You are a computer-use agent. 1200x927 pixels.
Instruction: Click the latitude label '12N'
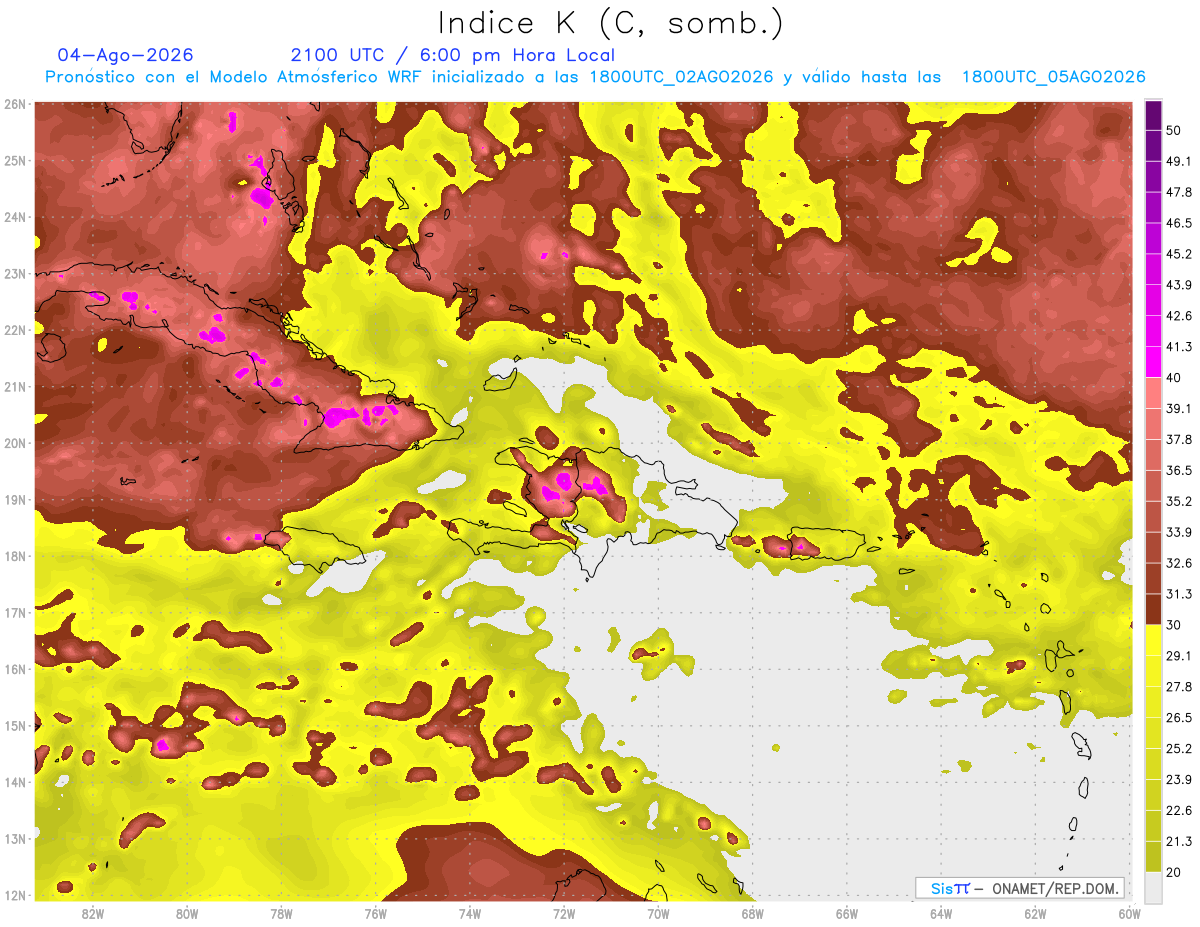(15, 895)
